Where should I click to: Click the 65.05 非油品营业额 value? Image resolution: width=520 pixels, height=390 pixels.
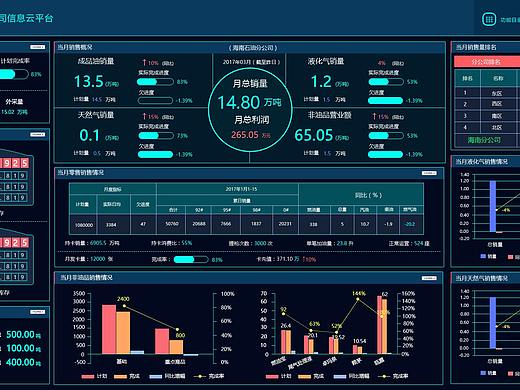click(314, 135)
